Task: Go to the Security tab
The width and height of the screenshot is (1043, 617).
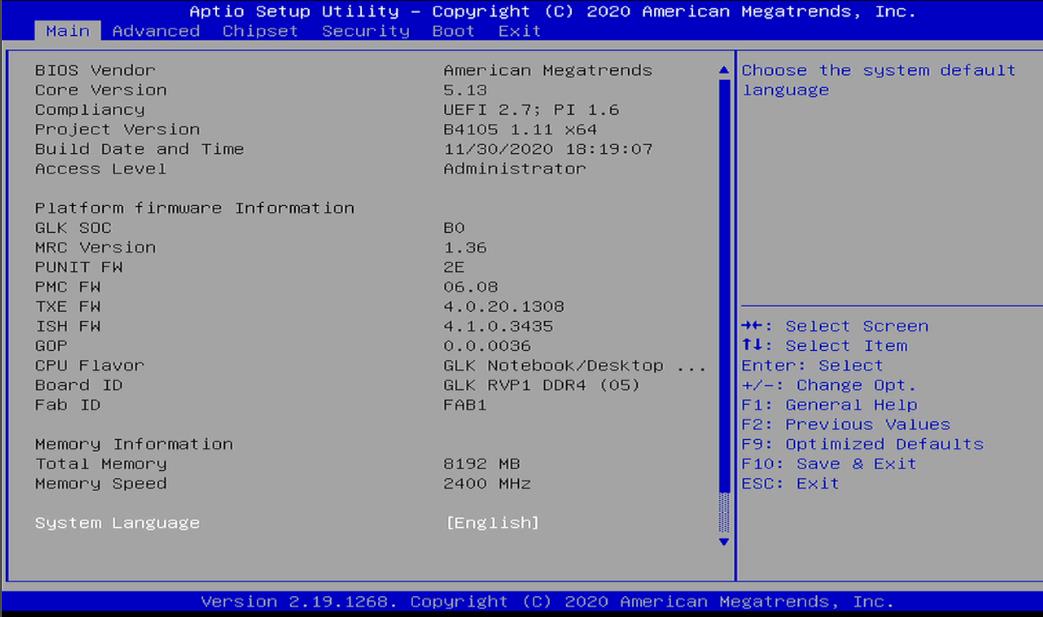Action: pyautogui.click(x=366, y=31)
